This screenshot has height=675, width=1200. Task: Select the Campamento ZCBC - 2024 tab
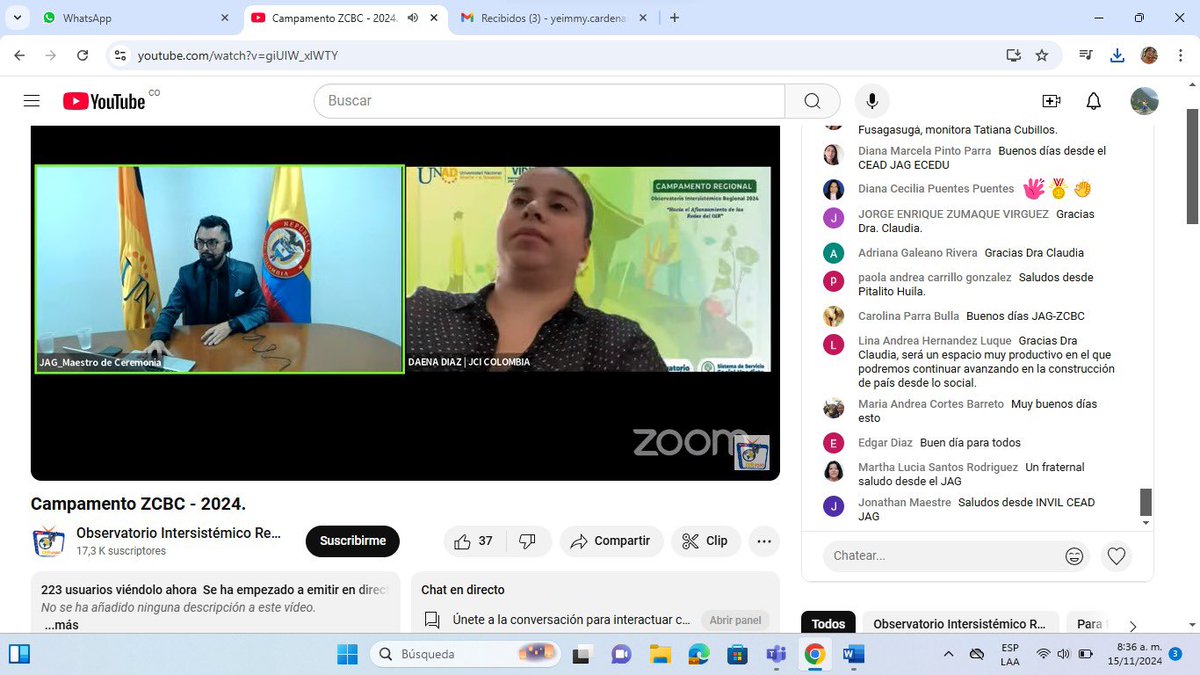343,18
